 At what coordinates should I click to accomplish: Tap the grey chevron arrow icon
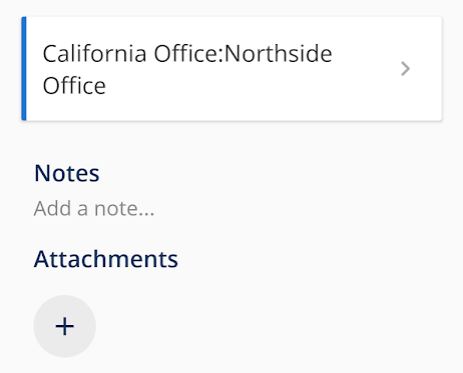point(405,69)
